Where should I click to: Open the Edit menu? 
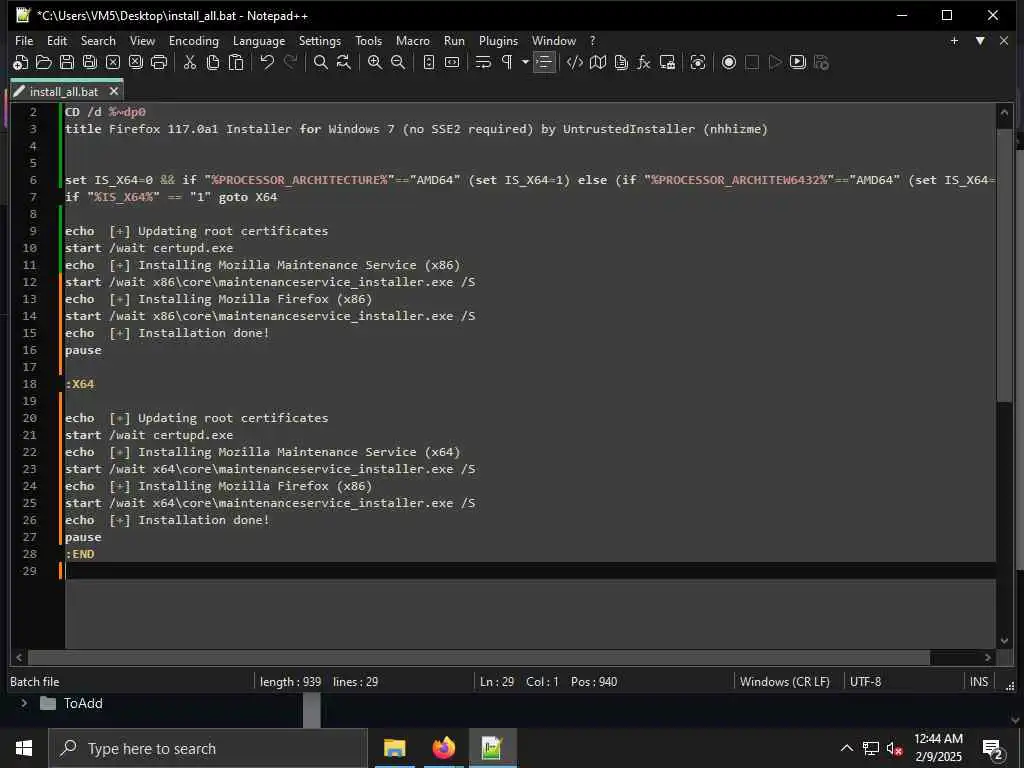[x=57, y=40]
